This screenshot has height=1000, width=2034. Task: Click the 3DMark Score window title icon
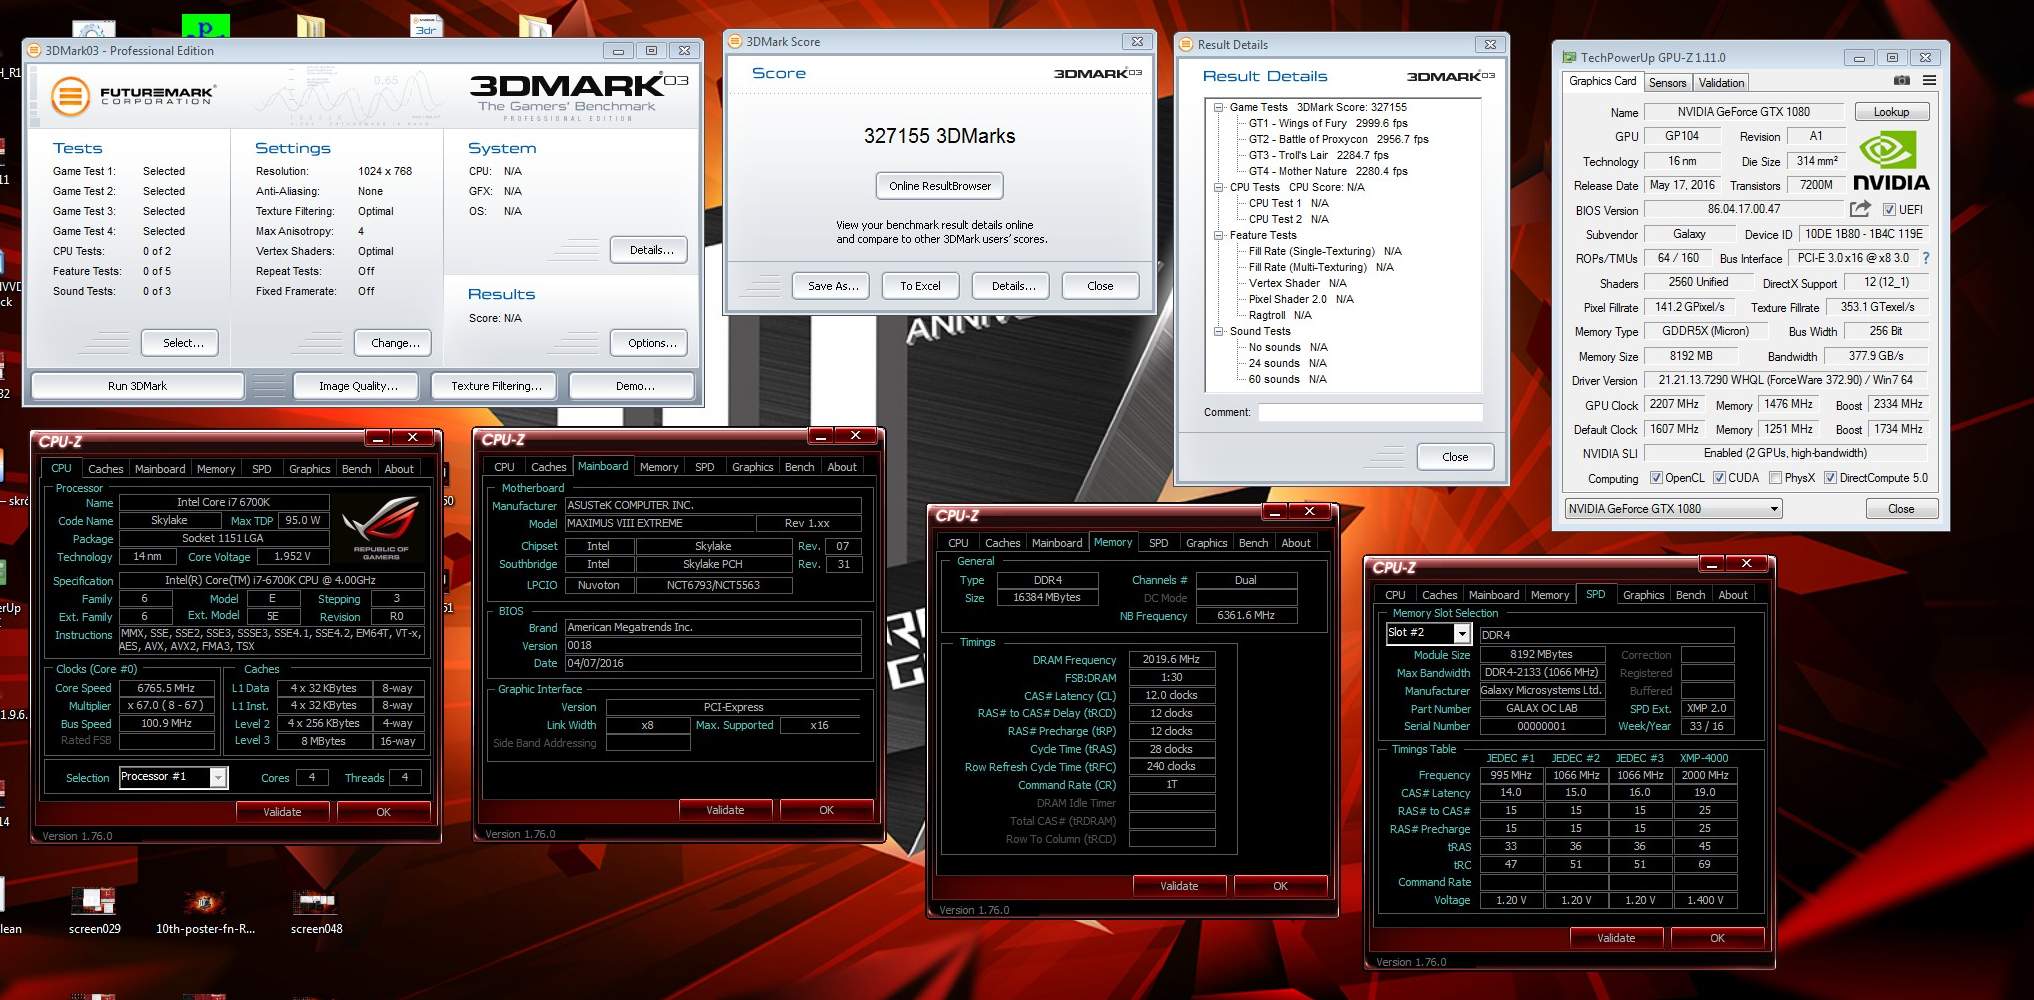(x=736, y=41)
